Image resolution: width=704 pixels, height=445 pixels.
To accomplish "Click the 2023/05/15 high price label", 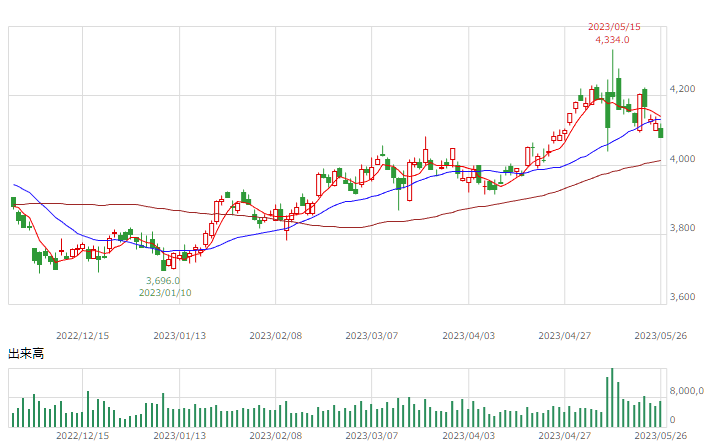I will pos(614,27).
